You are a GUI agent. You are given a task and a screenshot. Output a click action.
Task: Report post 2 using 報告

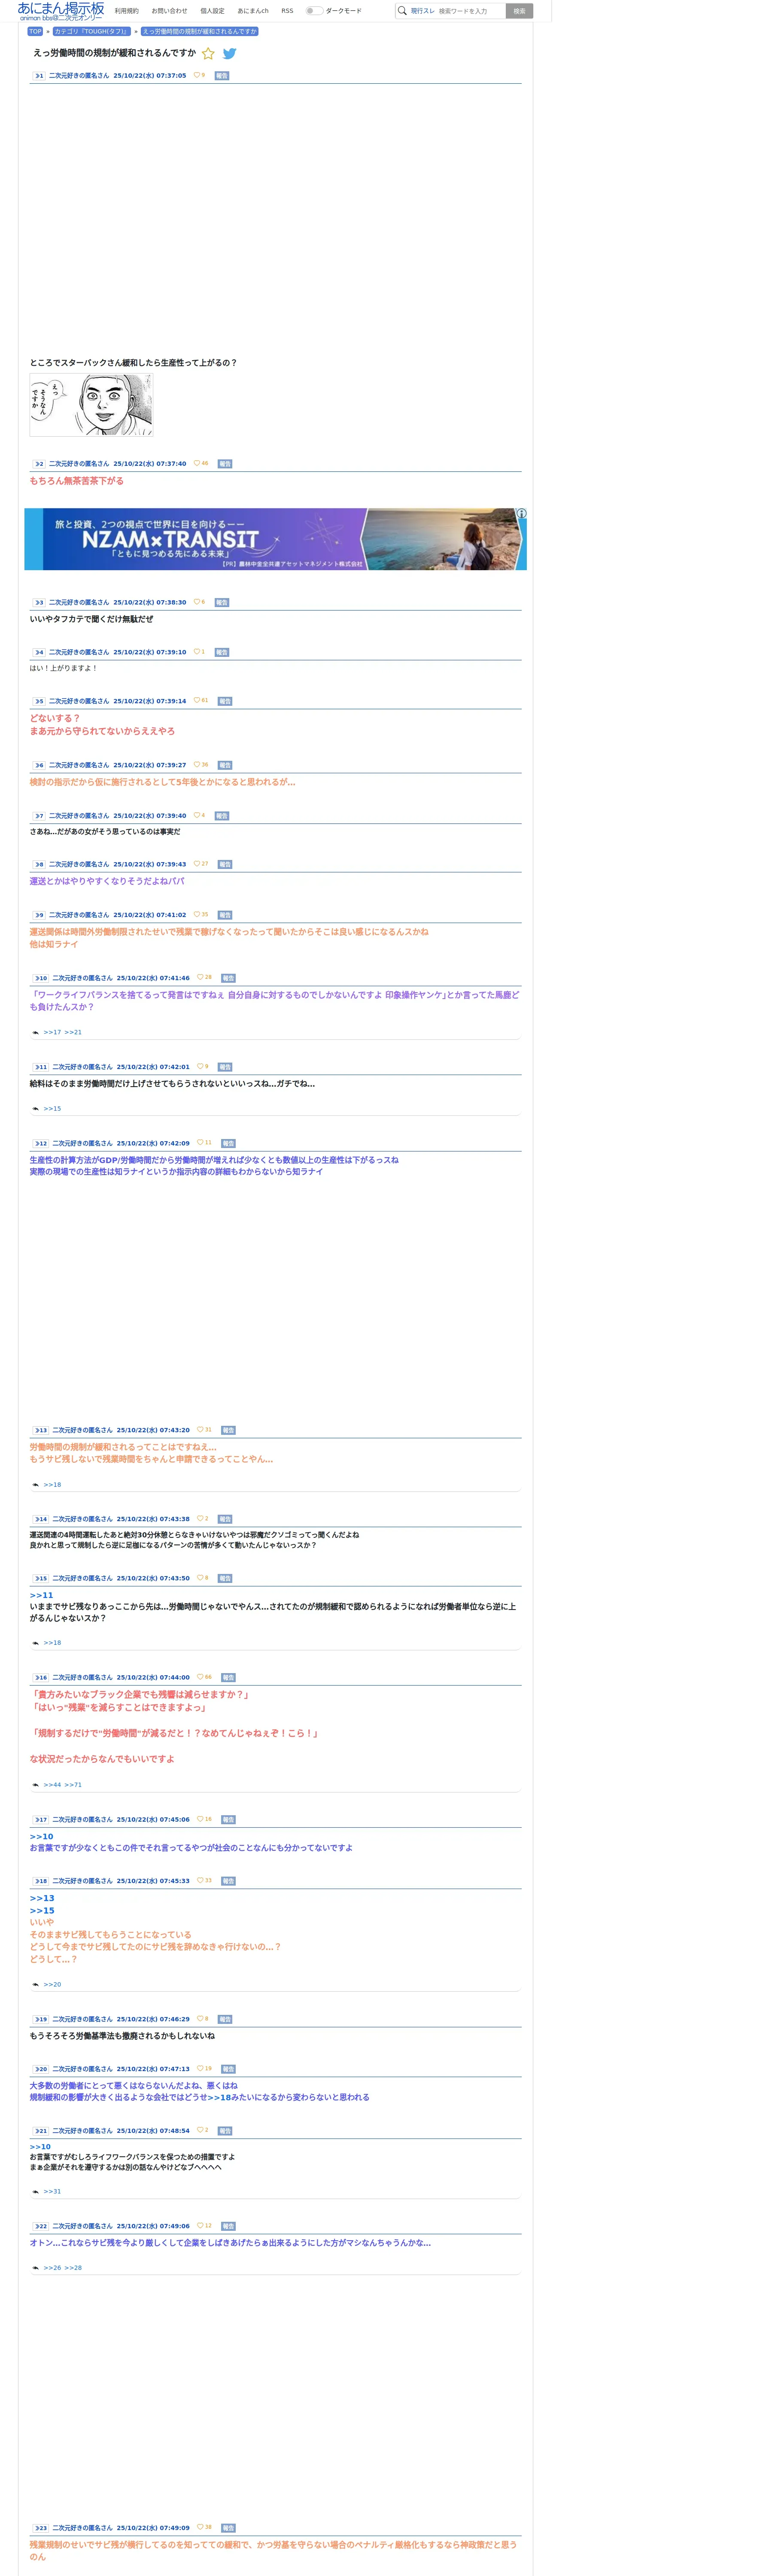225,464
